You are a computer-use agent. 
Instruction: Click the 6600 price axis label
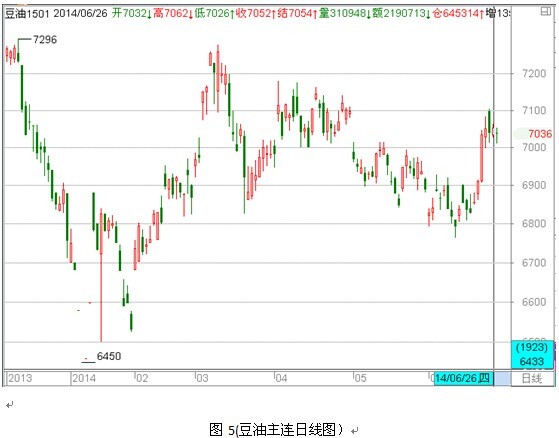(x=534, y=302)
